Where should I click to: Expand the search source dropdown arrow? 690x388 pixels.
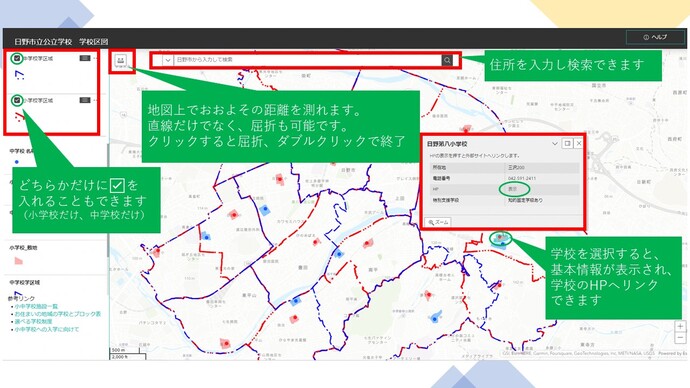[x=167, y=60]
